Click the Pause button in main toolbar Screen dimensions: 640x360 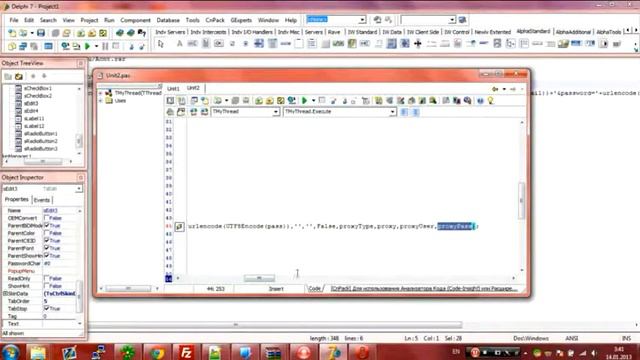[x=105, y=47]
